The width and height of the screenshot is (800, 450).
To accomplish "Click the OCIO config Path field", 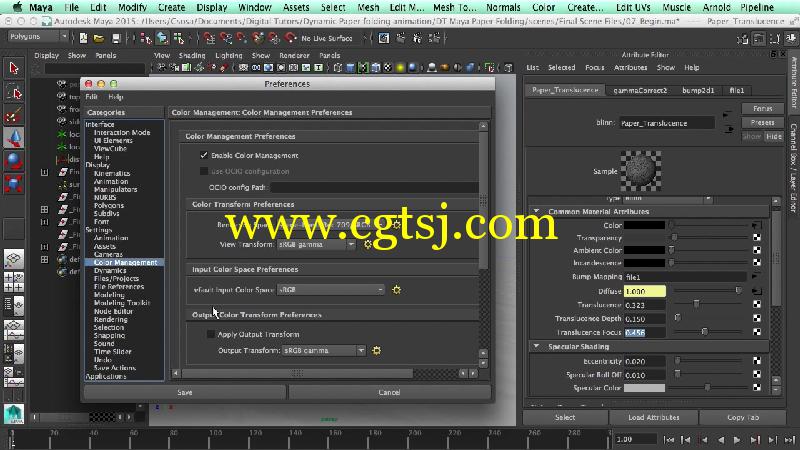I will 374,188.
